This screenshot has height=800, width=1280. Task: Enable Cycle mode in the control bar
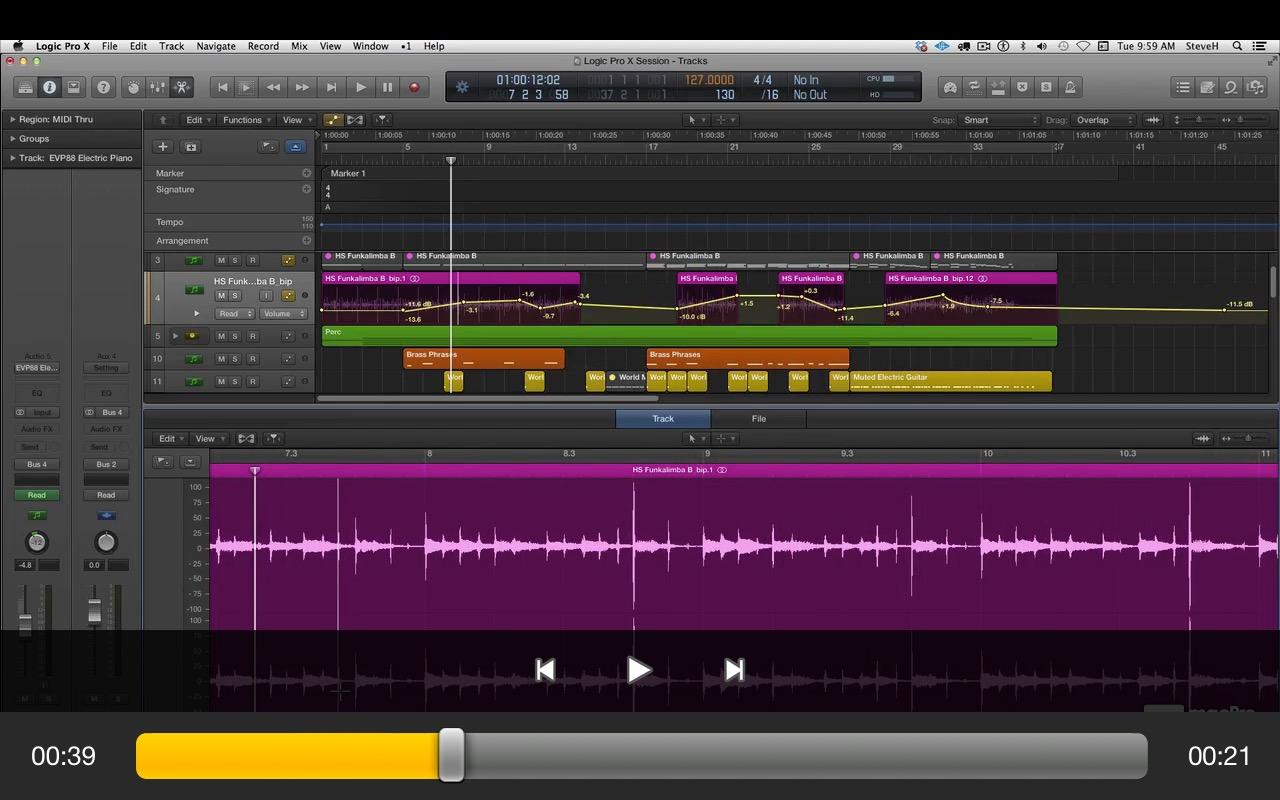click(x=973, y=87)
